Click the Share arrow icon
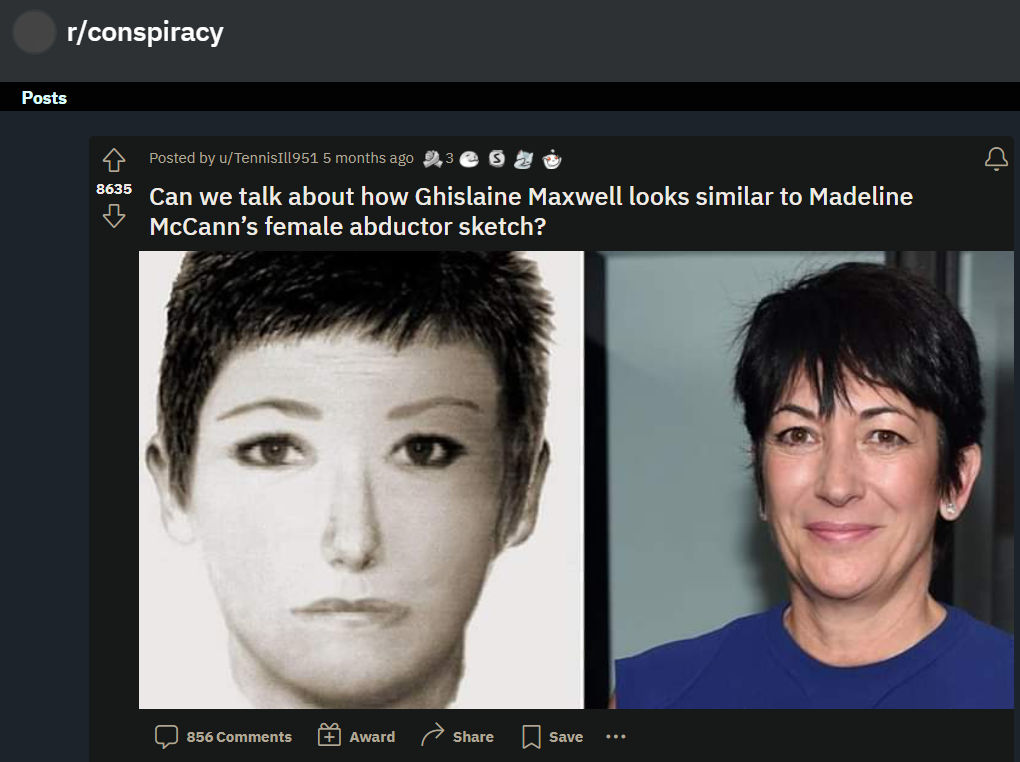Image resolution: width=1020 pixels, height=762 pixels. (433, 735)
